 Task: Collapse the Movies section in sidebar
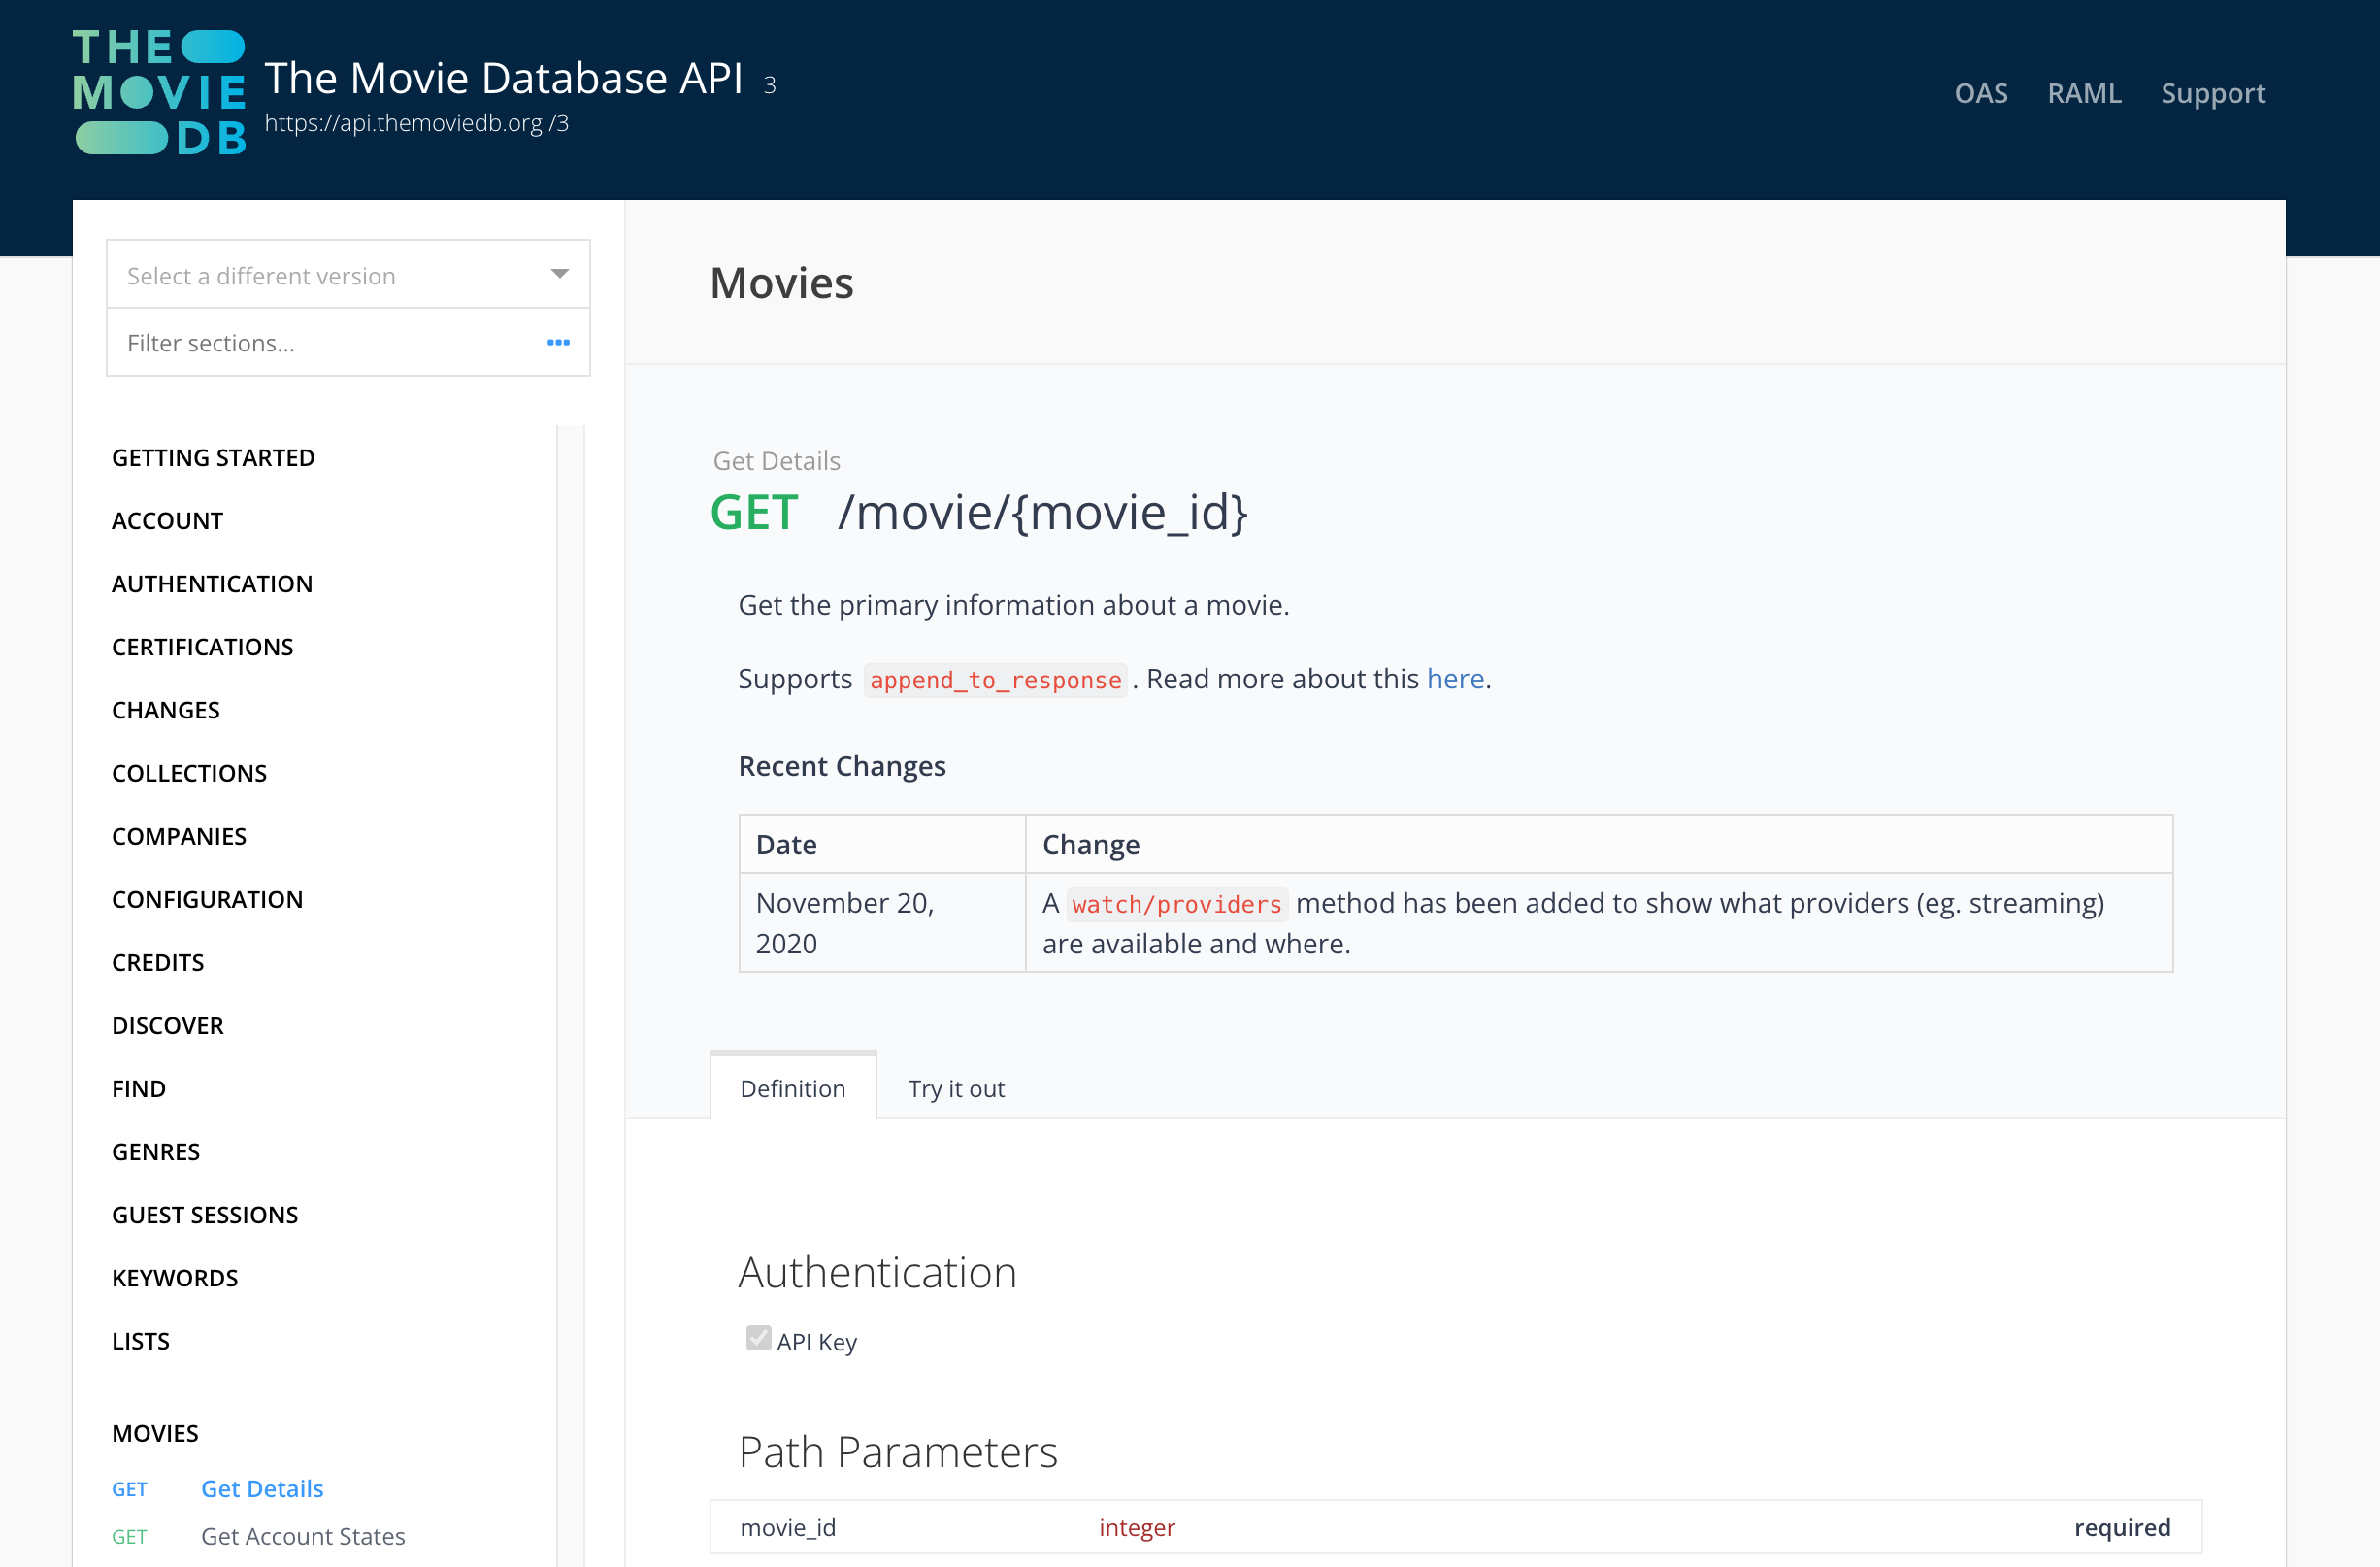point(155,1432)
